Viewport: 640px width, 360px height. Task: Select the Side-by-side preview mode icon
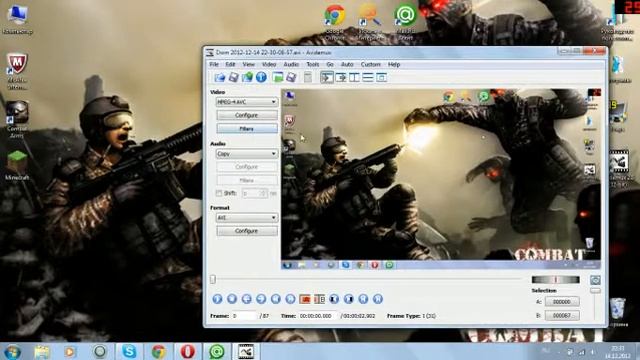coord(354,77)
